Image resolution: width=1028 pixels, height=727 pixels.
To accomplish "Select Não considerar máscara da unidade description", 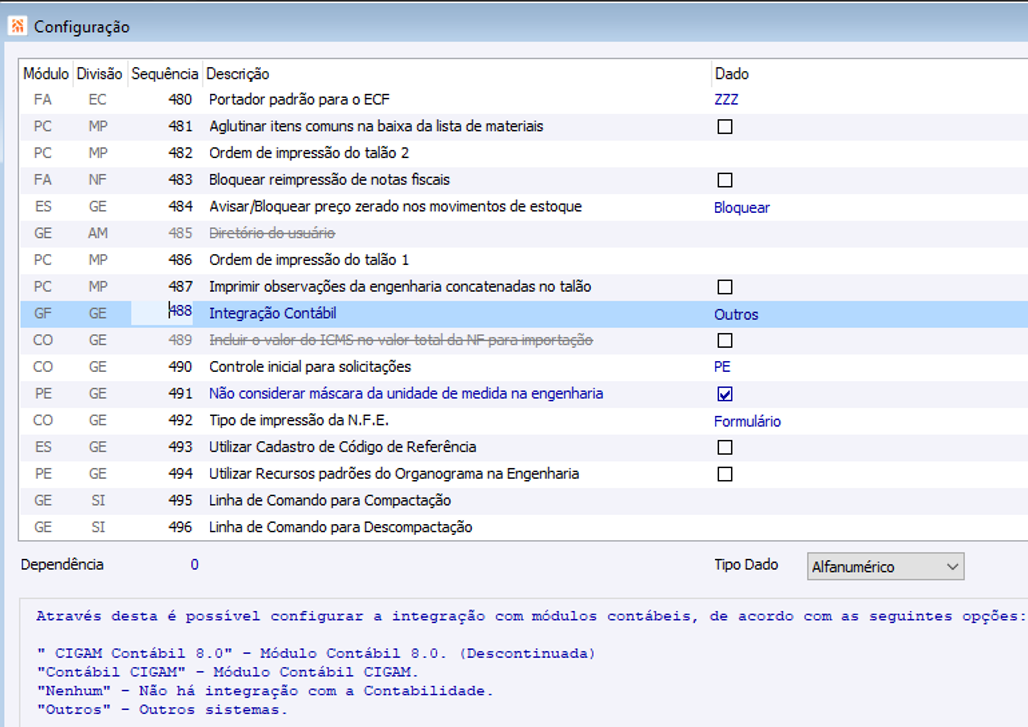I will point(406,393).
